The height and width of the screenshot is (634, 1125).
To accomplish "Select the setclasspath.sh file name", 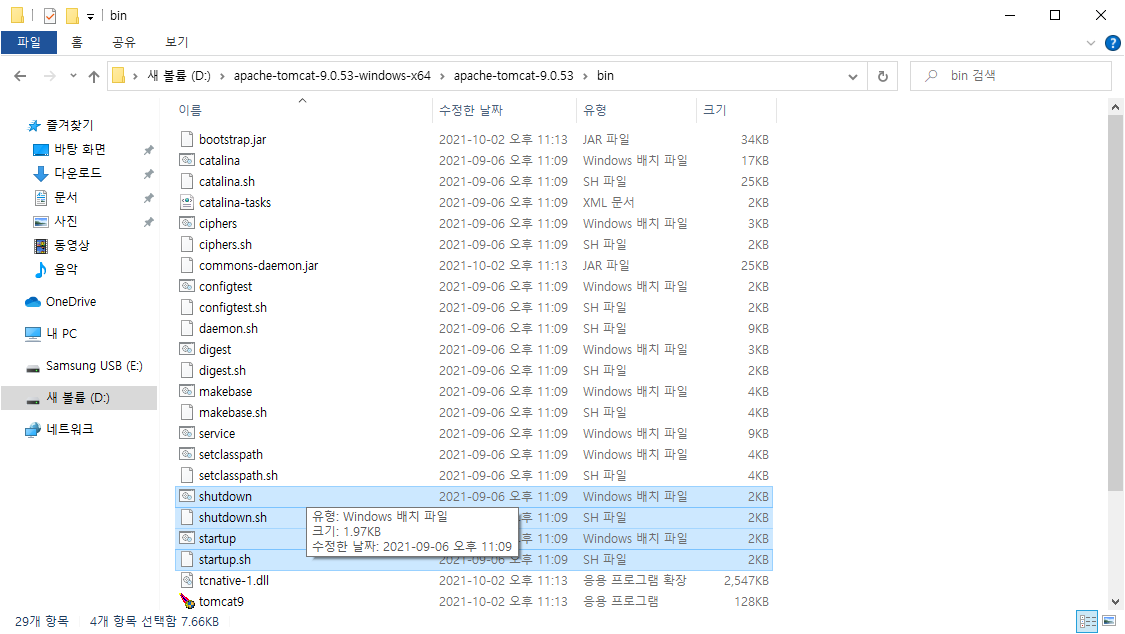I will tap(238, 476).
